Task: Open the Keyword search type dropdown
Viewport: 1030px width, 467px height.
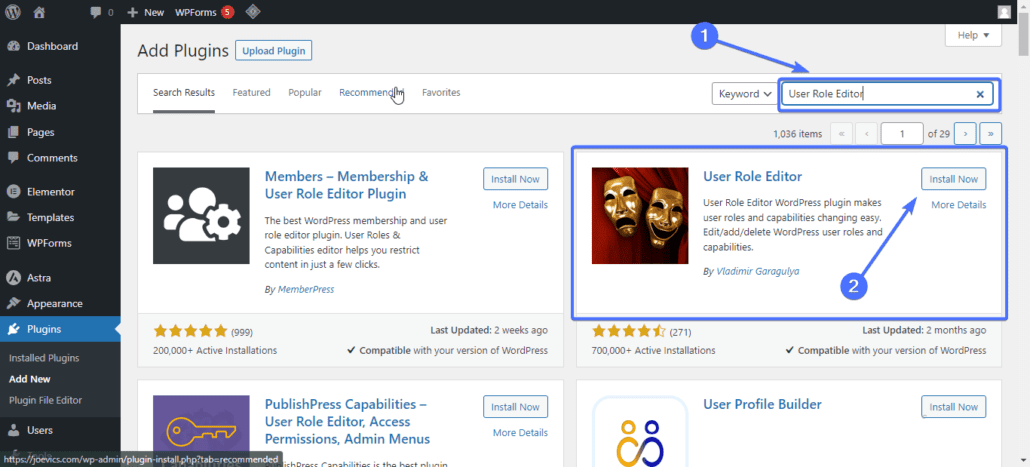Action: [744, 94]
